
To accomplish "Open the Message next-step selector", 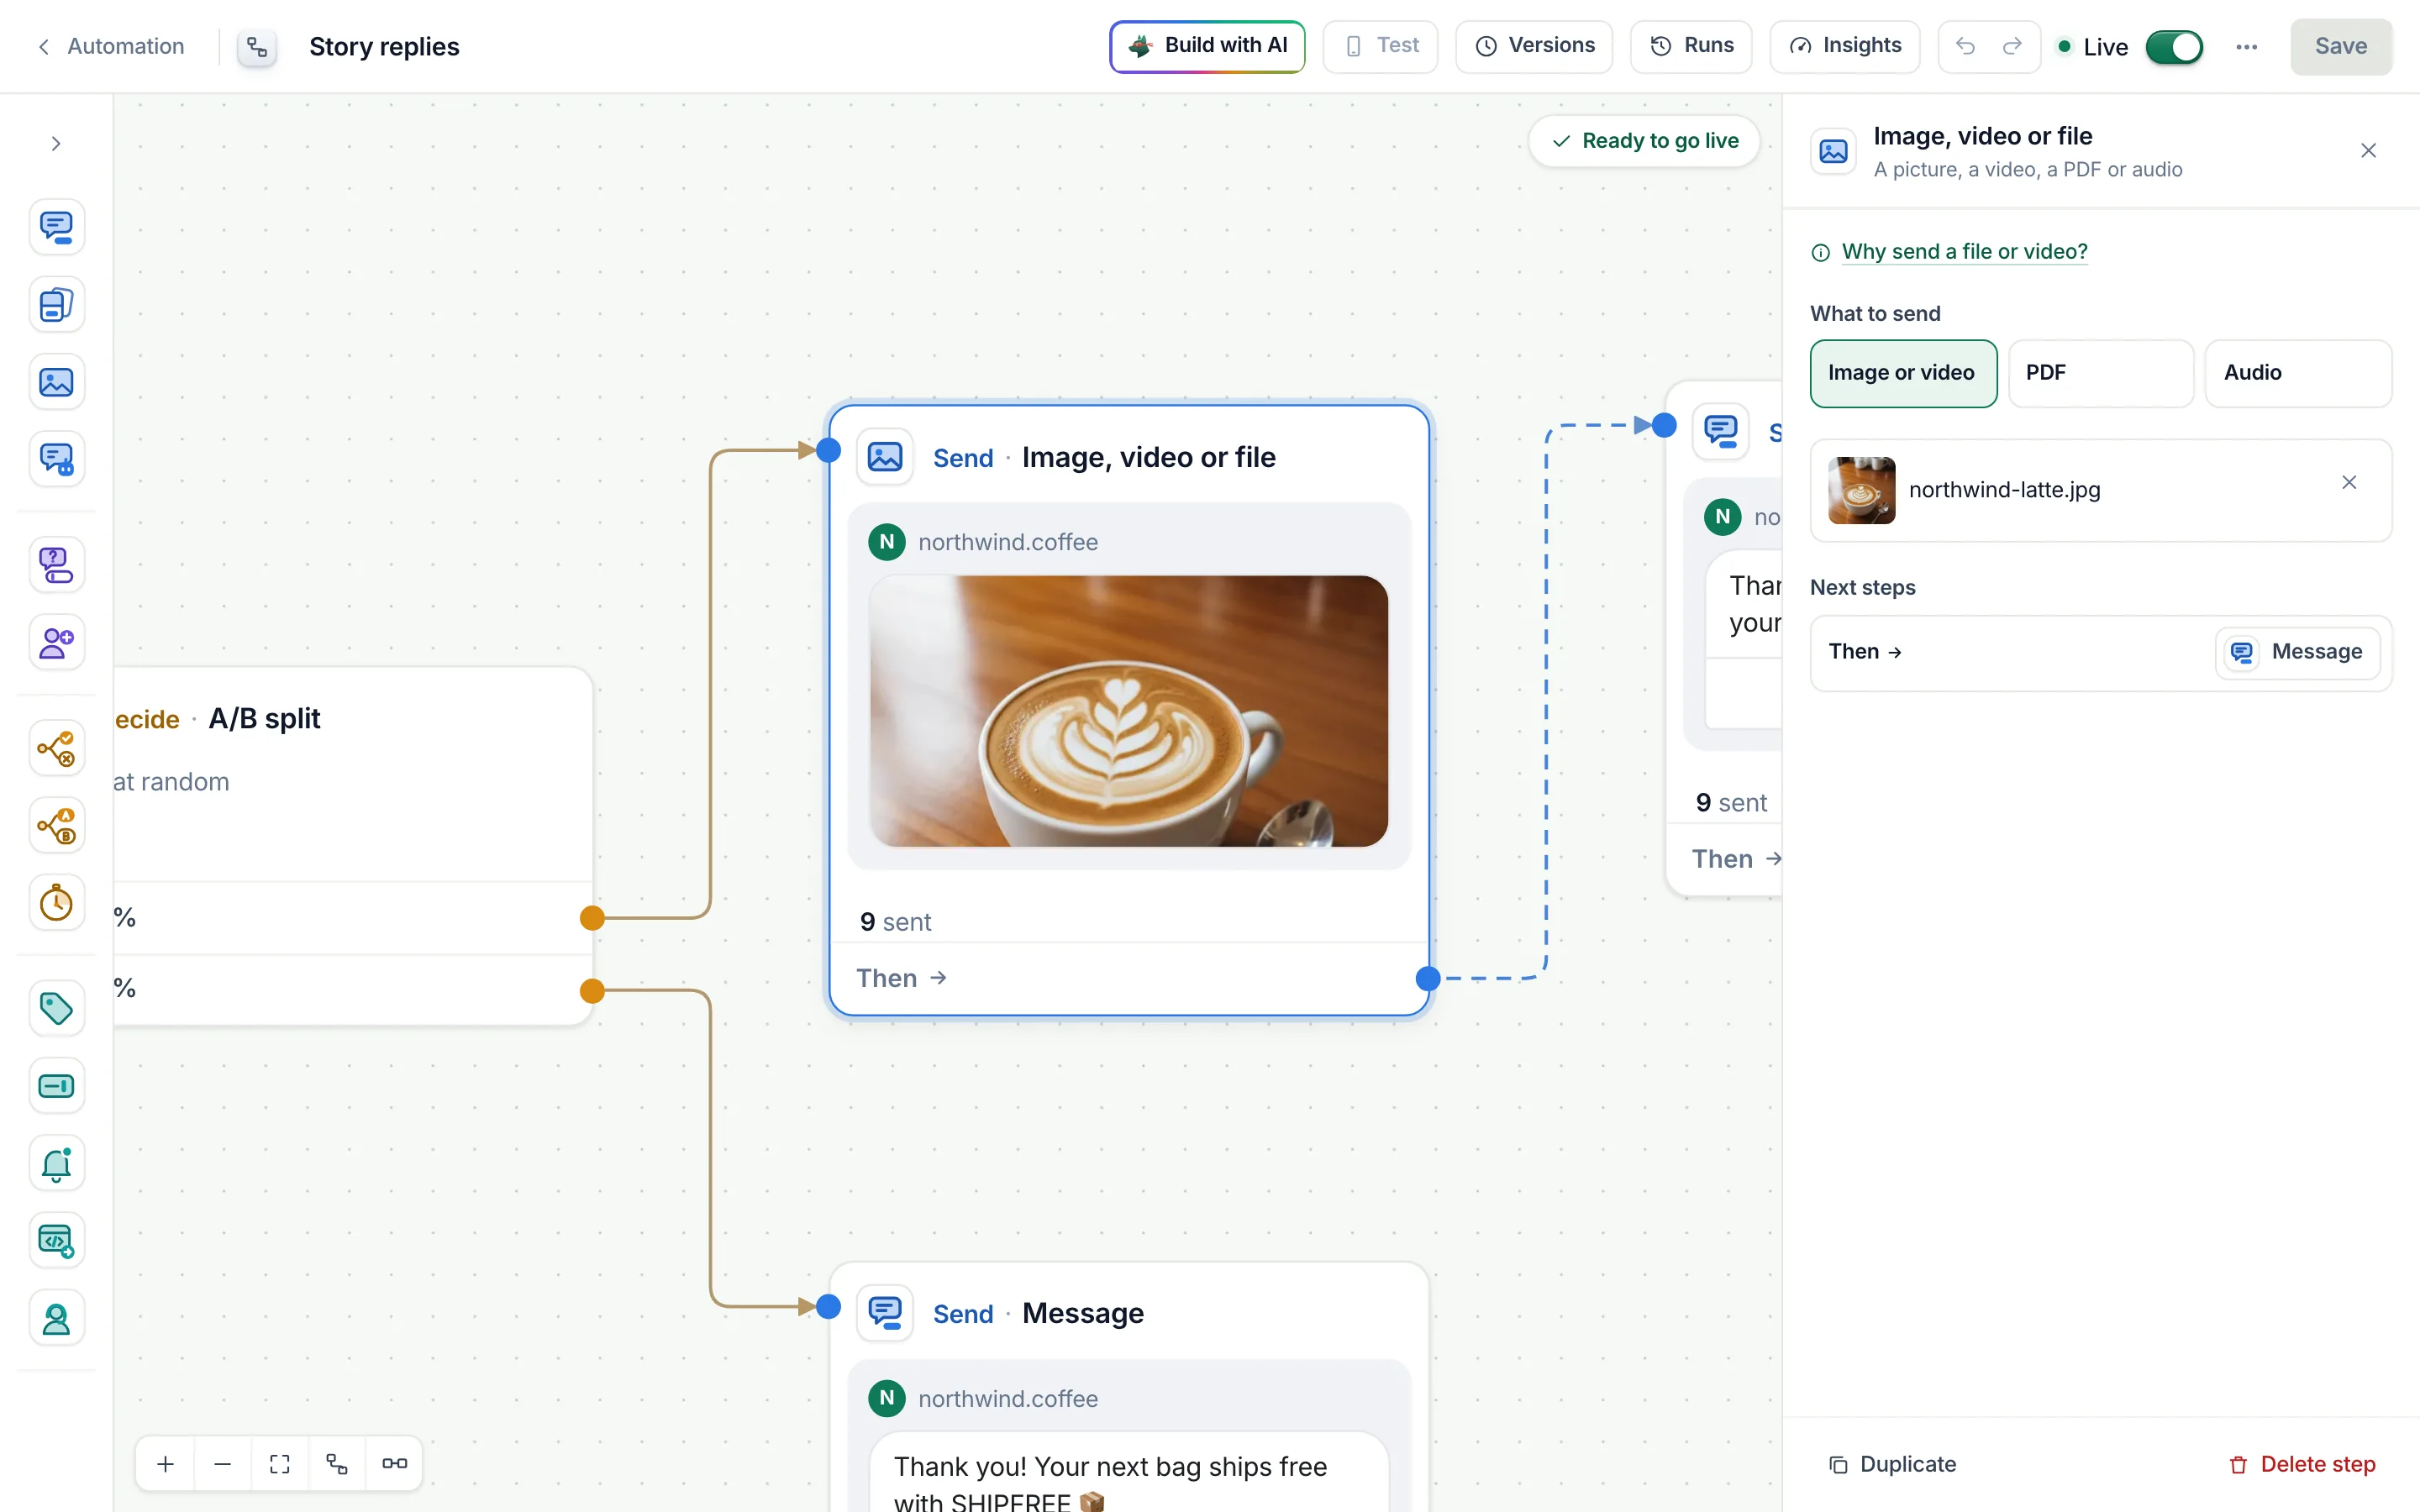I will tap(2297, 653).
